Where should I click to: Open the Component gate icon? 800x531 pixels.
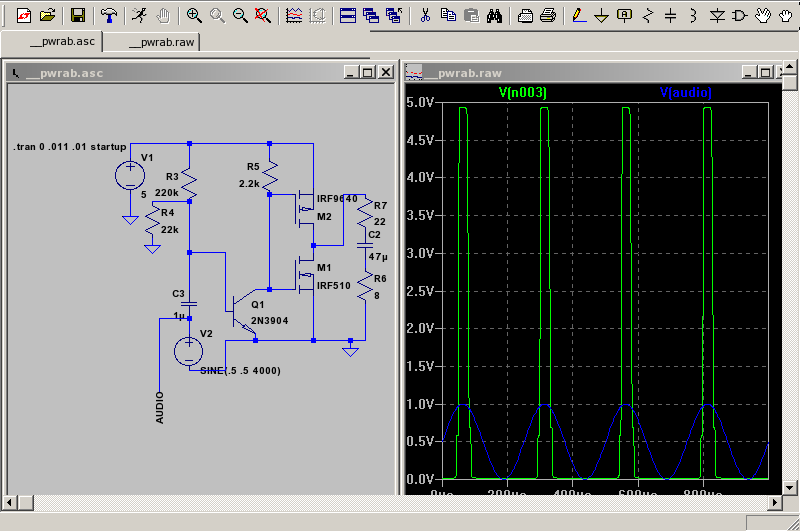tap(740, 15)
